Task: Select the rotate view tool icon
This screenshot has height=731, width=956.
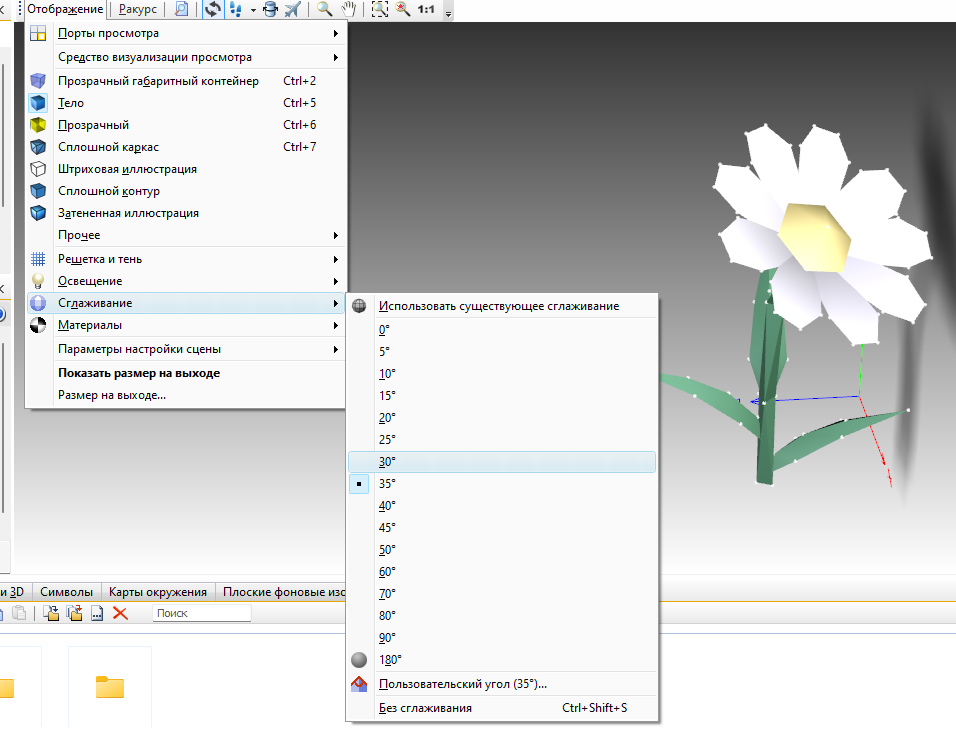Action: coord(213,9)
